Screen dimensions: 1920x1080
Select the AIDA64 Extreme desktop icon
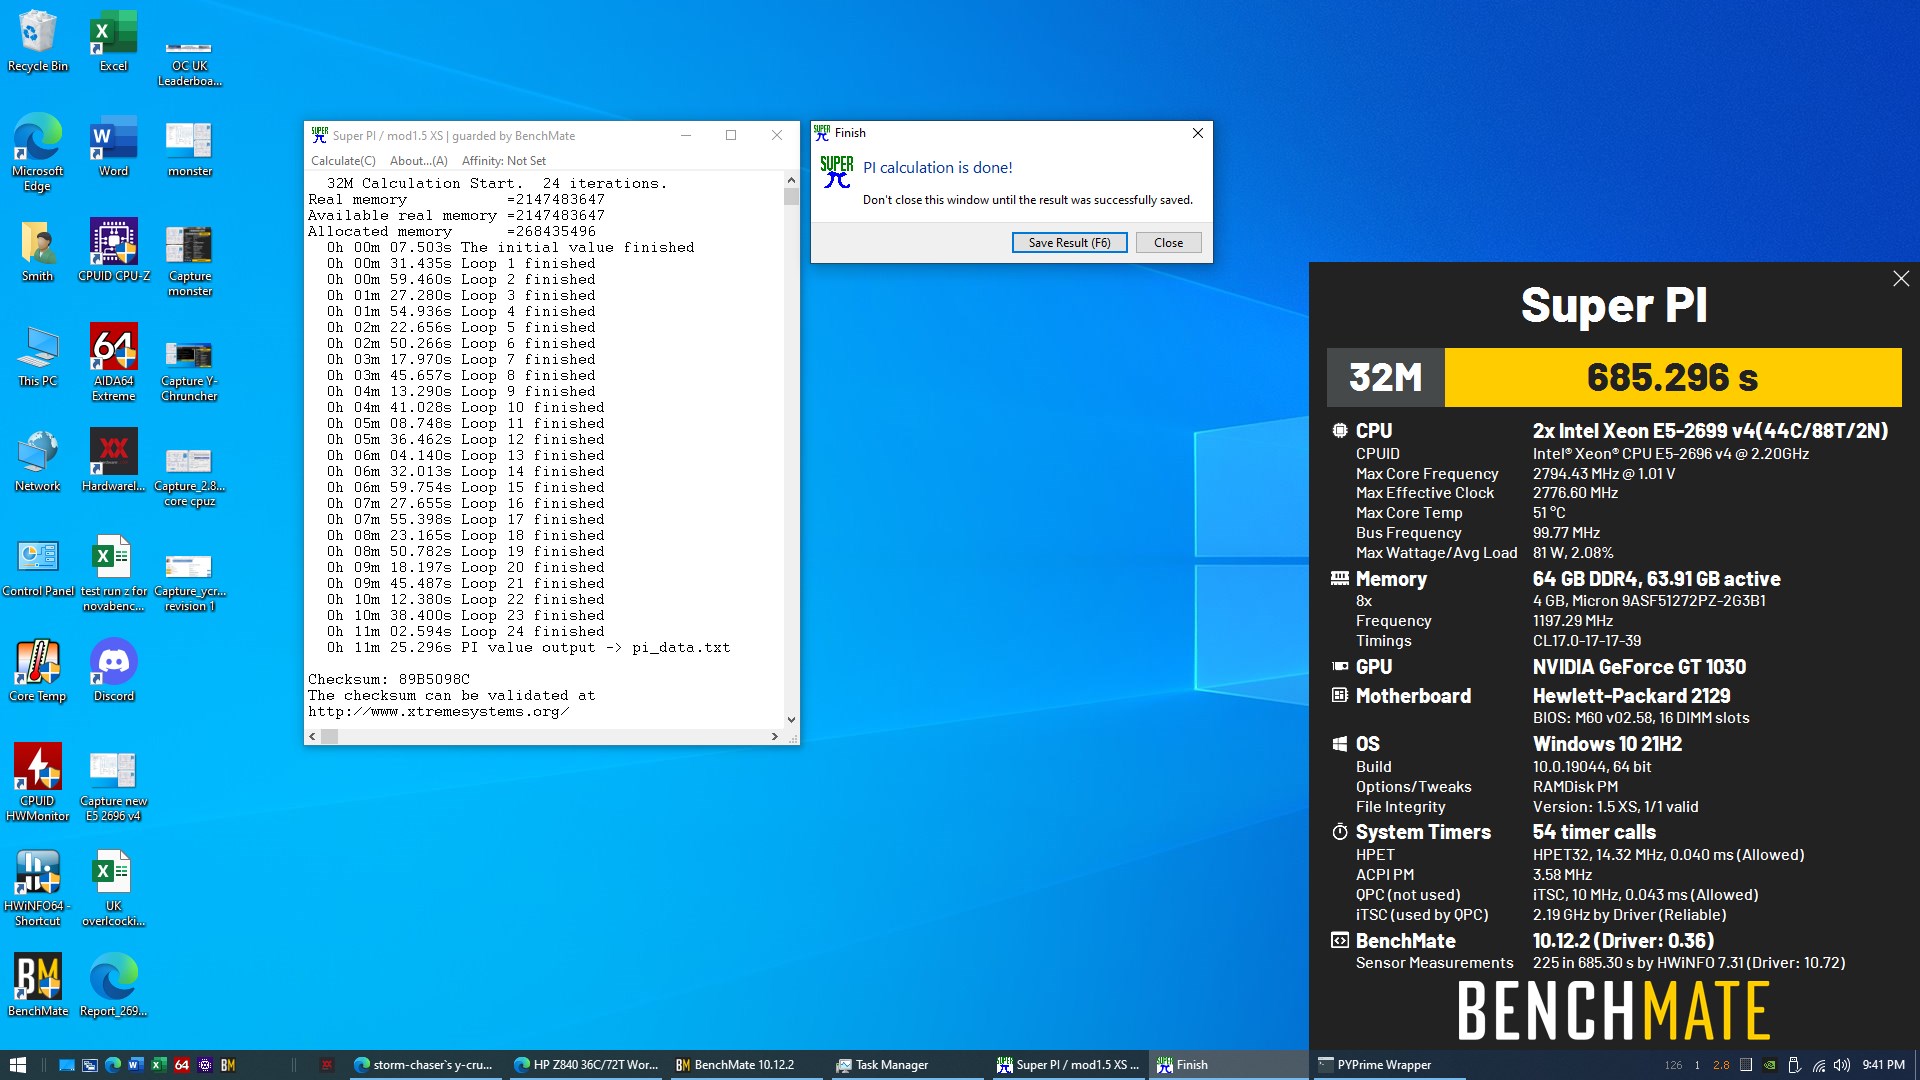click(113, 362)
